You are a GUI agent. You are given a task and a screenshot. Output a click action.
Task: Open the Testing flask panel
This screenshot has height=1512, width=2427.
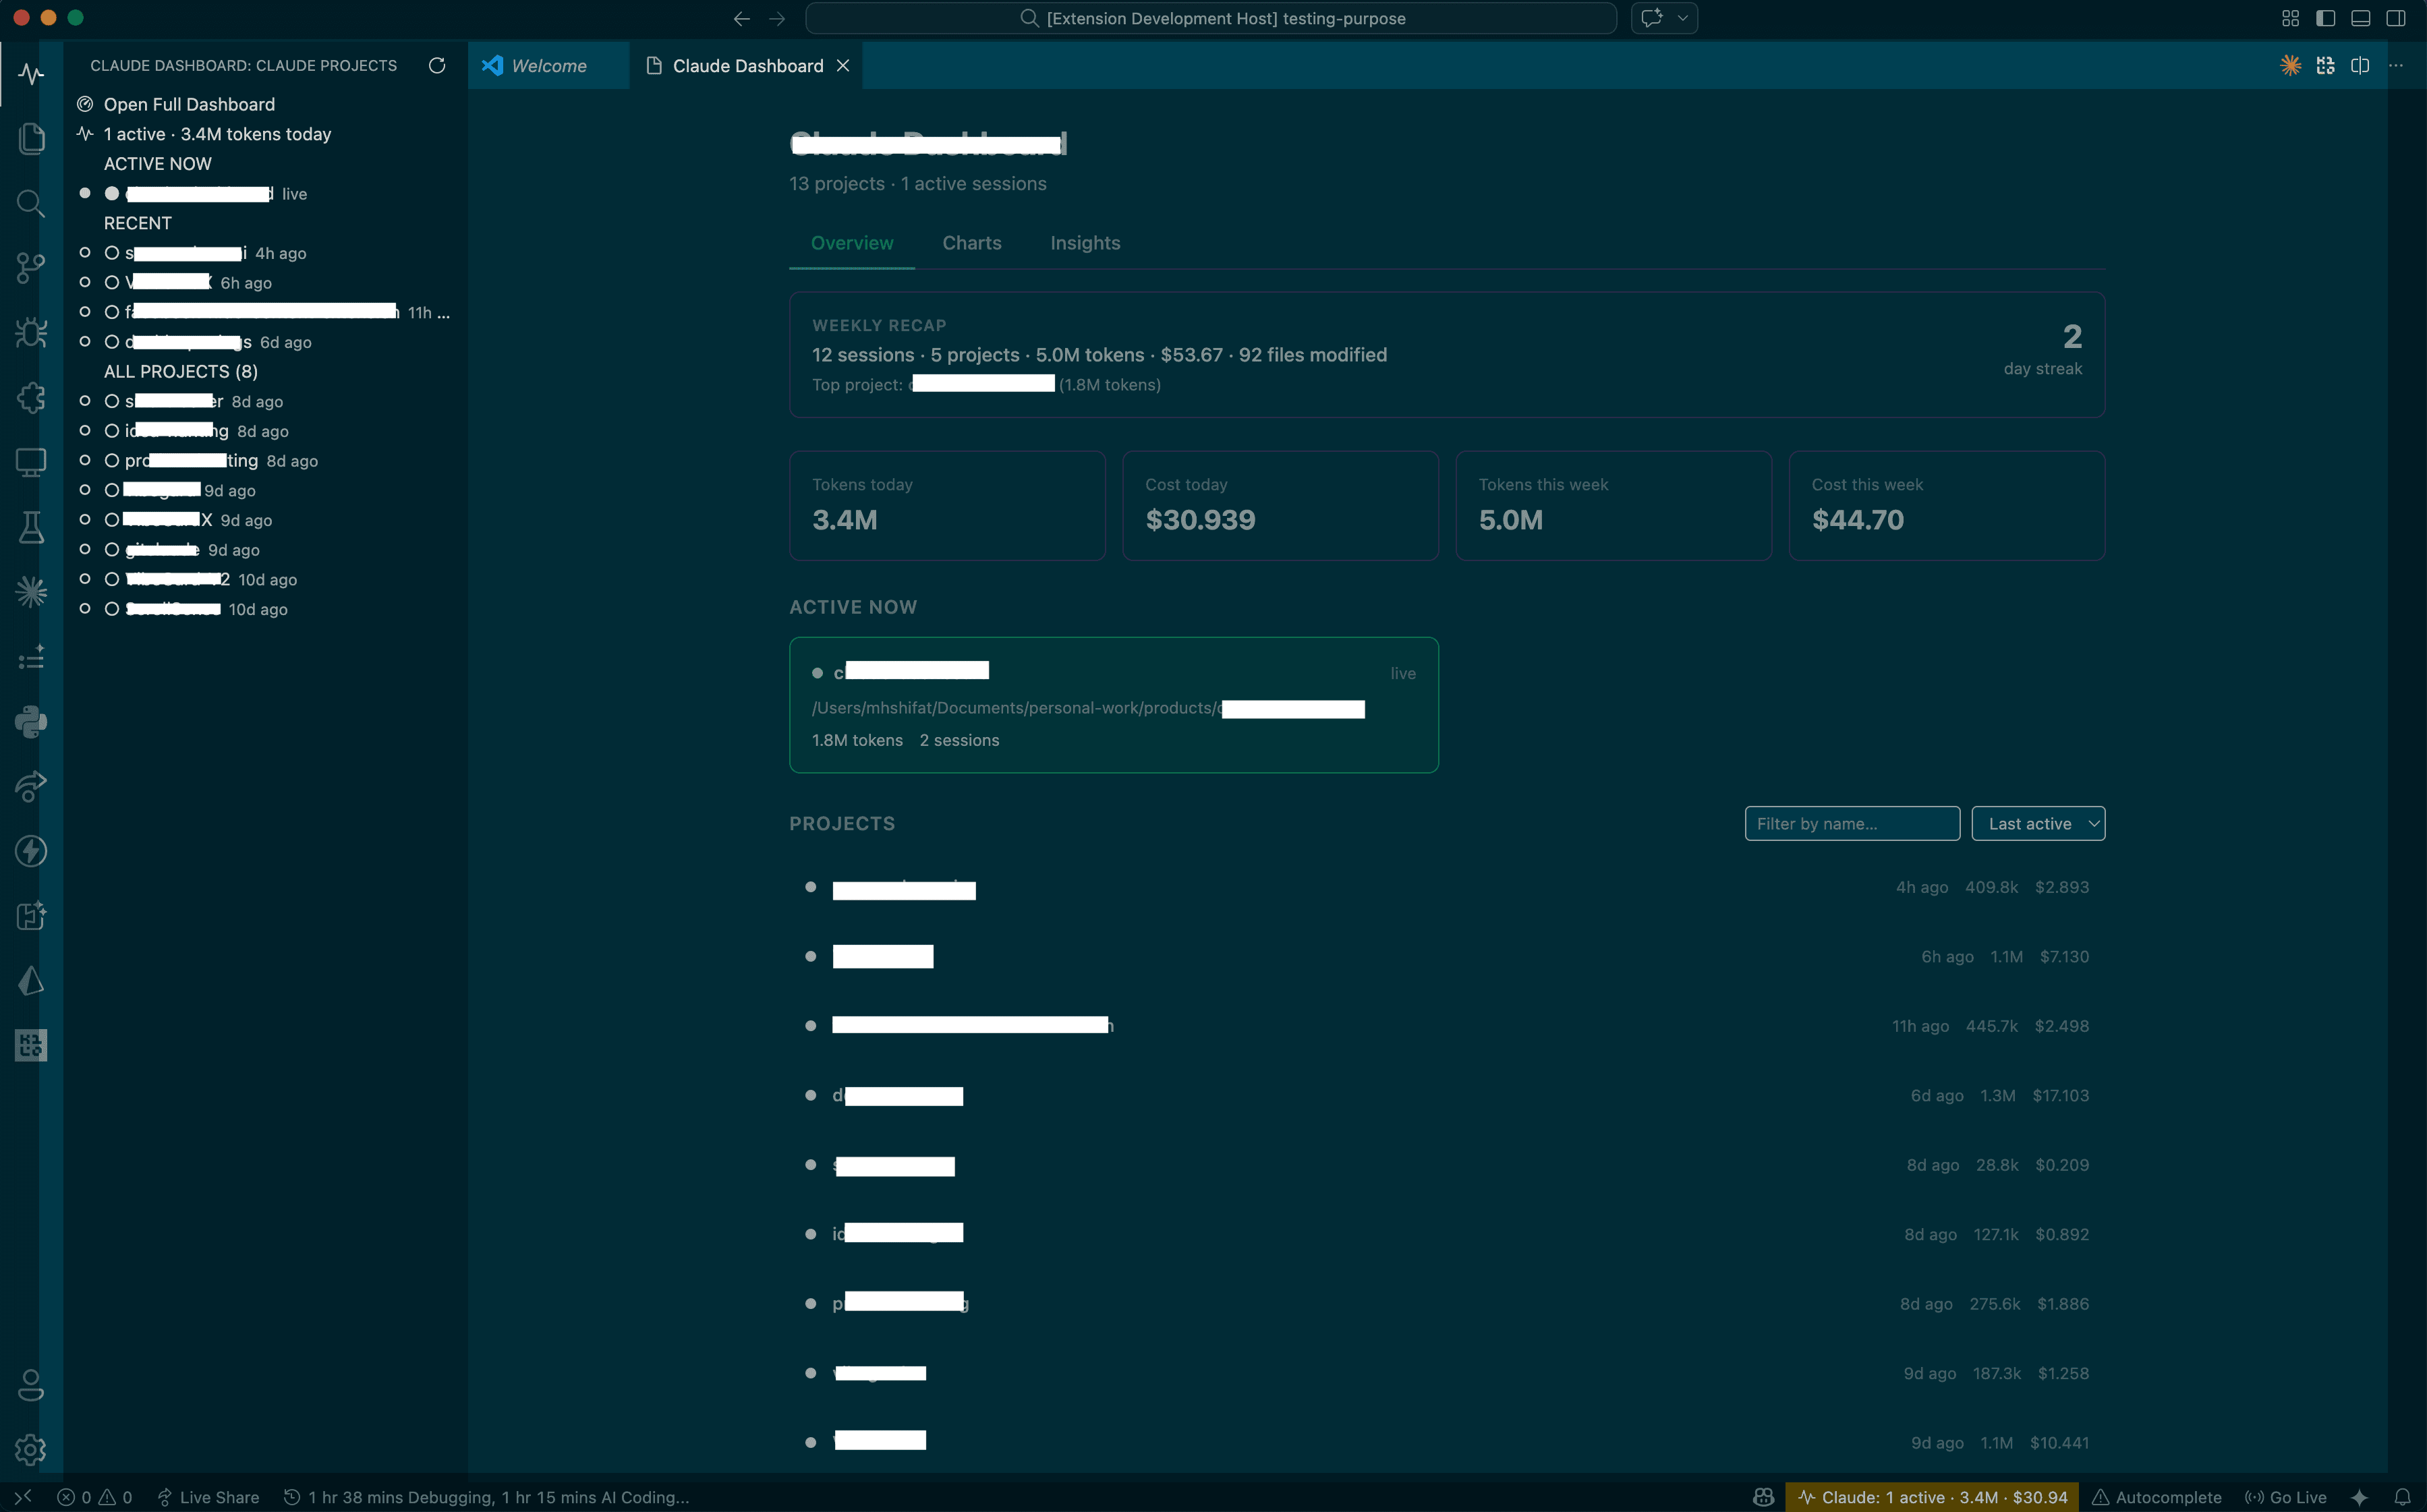click(x=31, y=528)
